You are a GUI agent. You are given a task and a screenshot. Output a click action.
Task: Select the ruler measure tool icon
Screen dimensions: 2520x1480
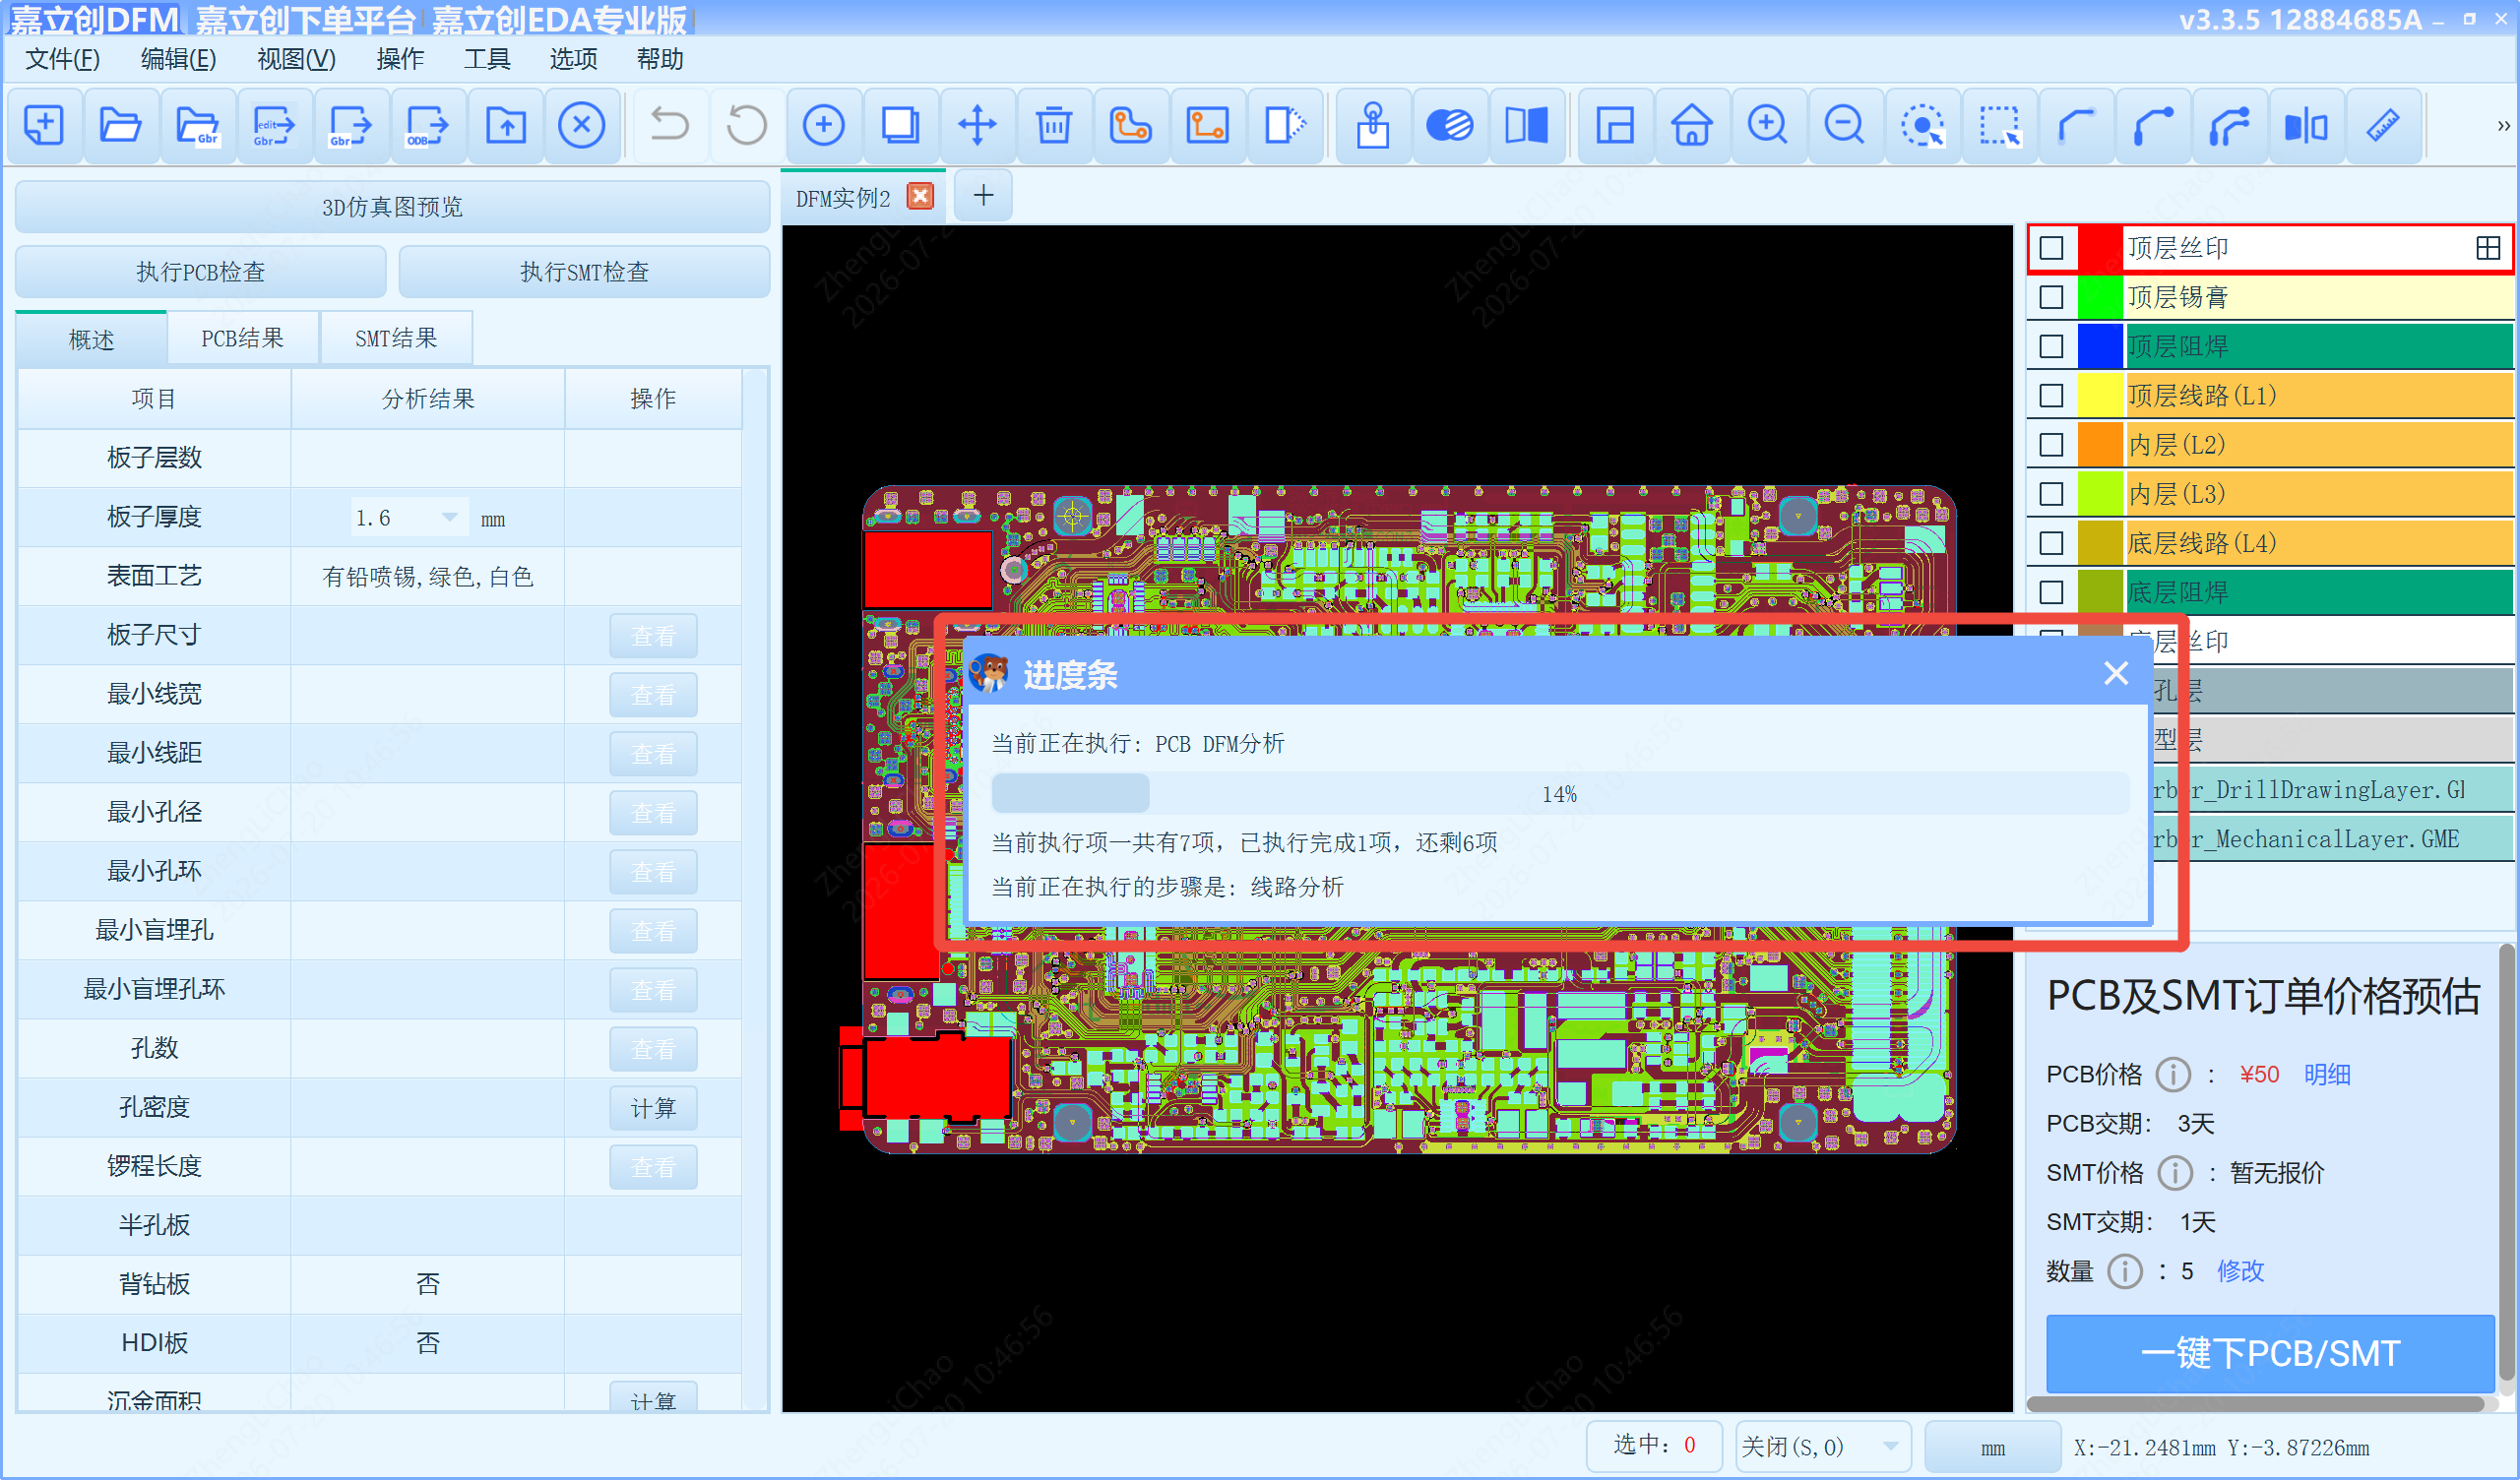pos(2383,126)
